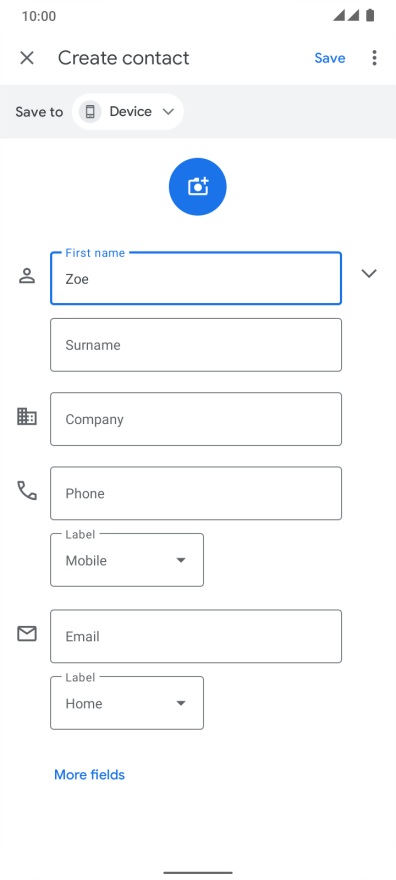Expand name fields with the chevron arrow

369,273
